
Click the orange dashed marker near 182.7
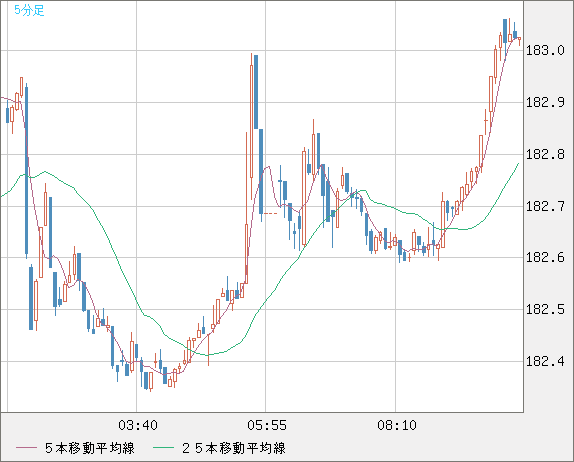coord(271,213)
